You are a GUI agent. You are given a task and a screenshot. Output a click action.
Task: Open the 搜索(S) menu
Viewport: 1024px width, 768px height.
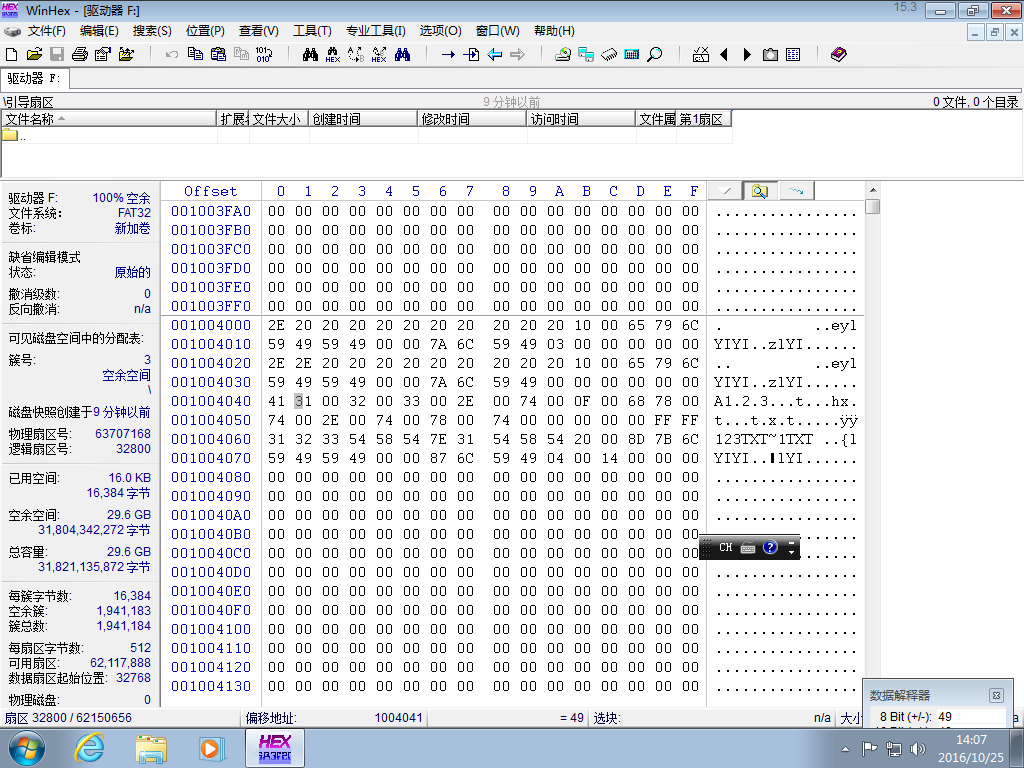(x=152, y=31)
